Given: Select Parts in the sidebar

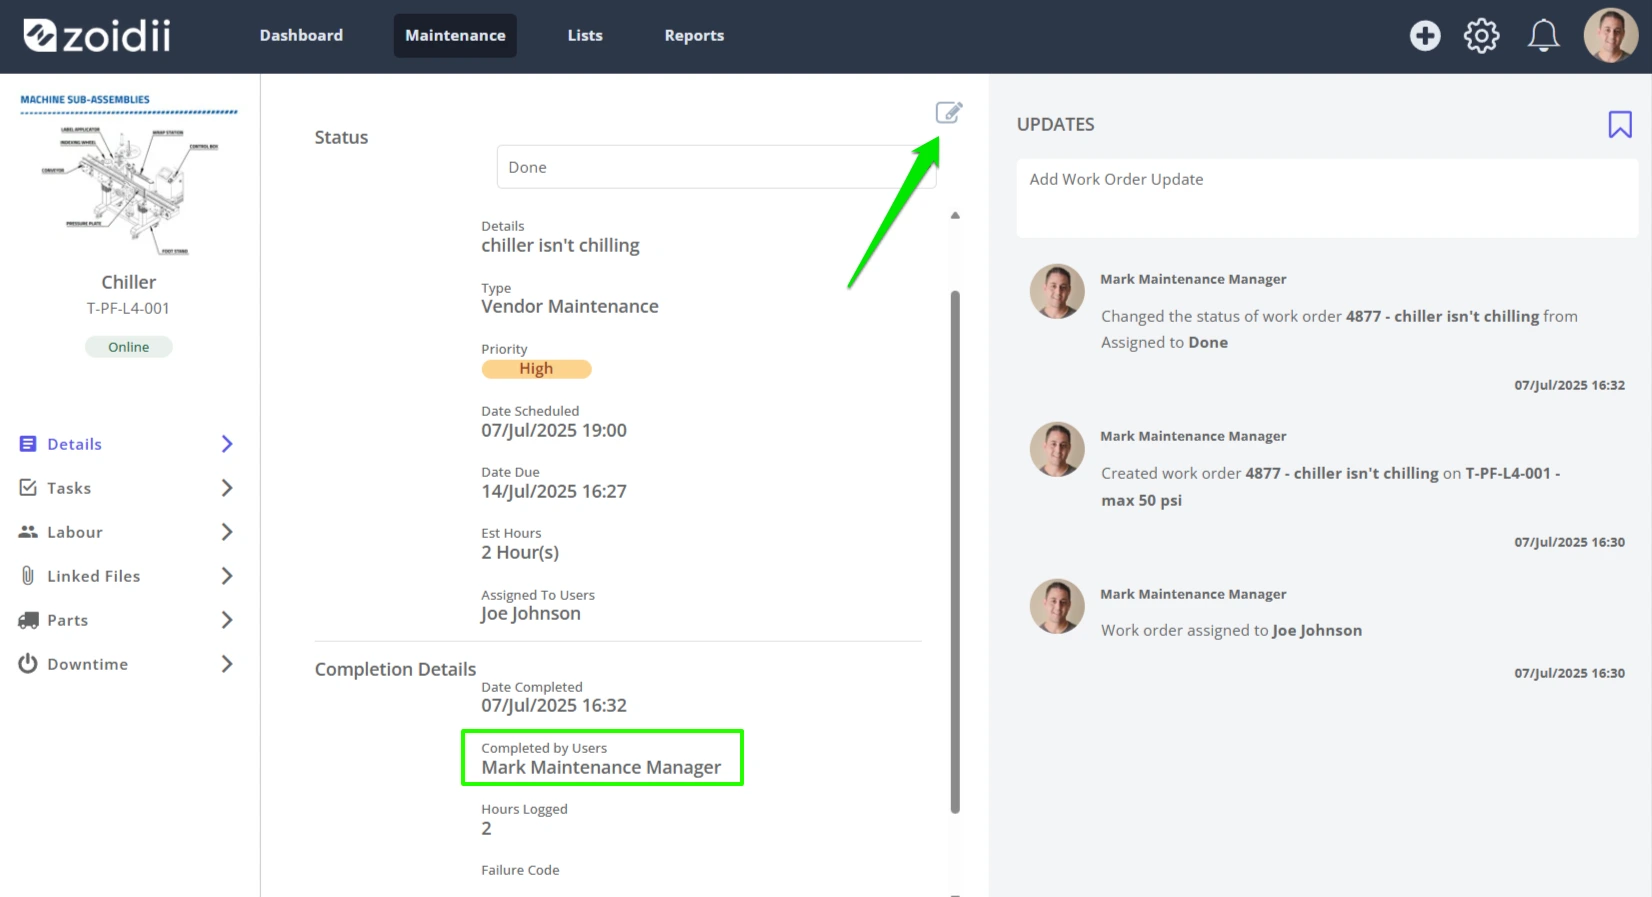Looking at the screenshot, I should click(x=127, y=620).
